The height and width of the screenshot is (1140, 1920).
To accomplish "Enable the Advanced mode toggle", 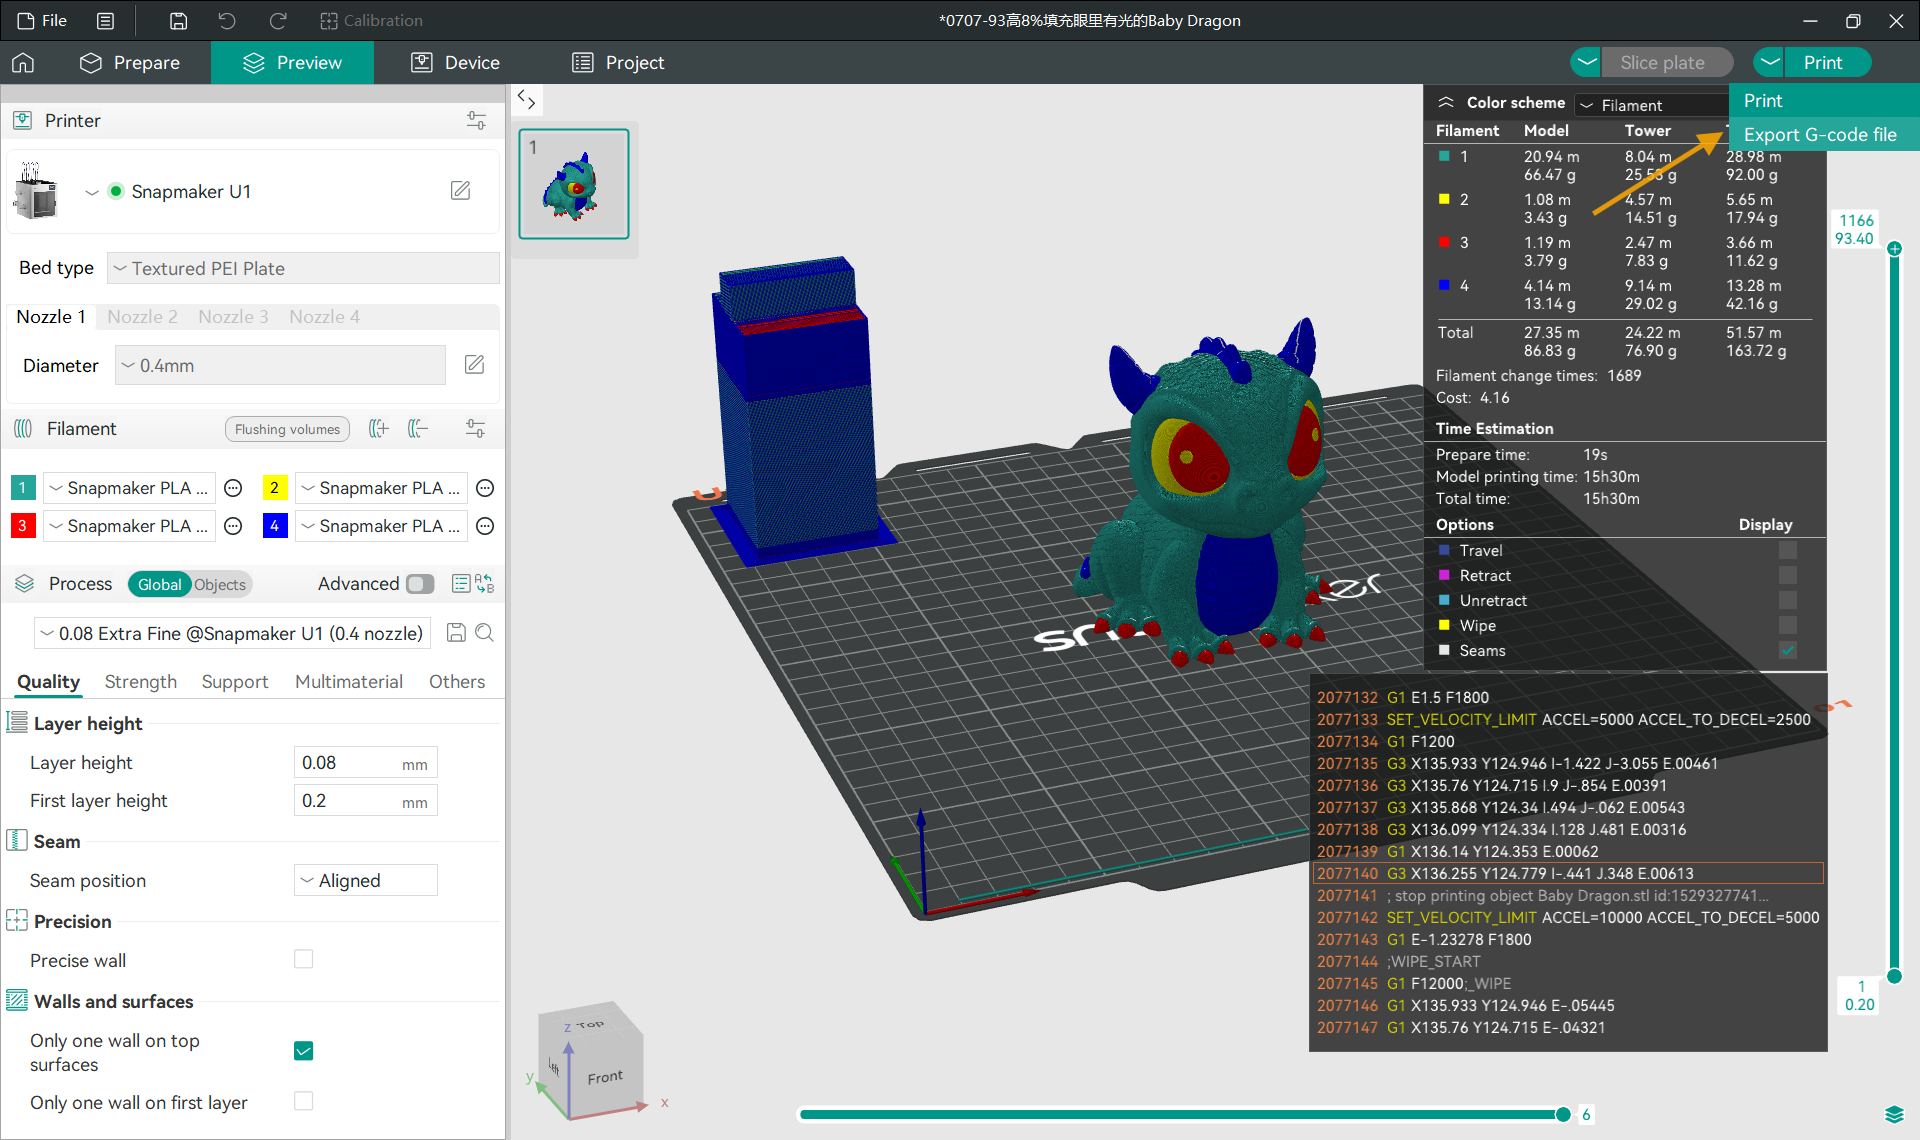I will [x=420, y=584].
